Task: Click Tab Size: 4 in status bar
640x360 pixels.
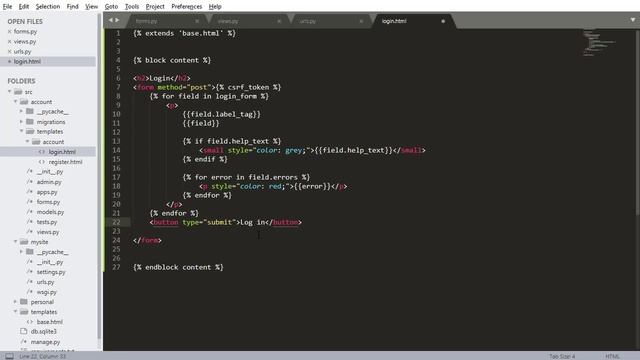Action: [x=562, y=356]
